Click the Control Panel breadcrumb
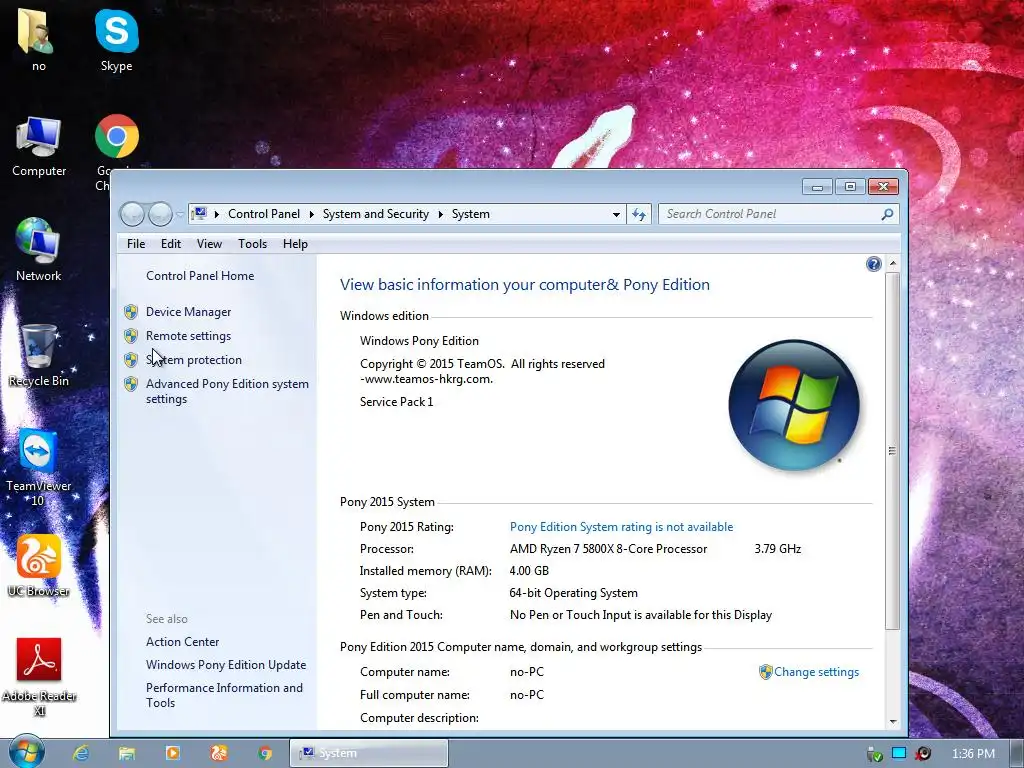 click(264, 214)
